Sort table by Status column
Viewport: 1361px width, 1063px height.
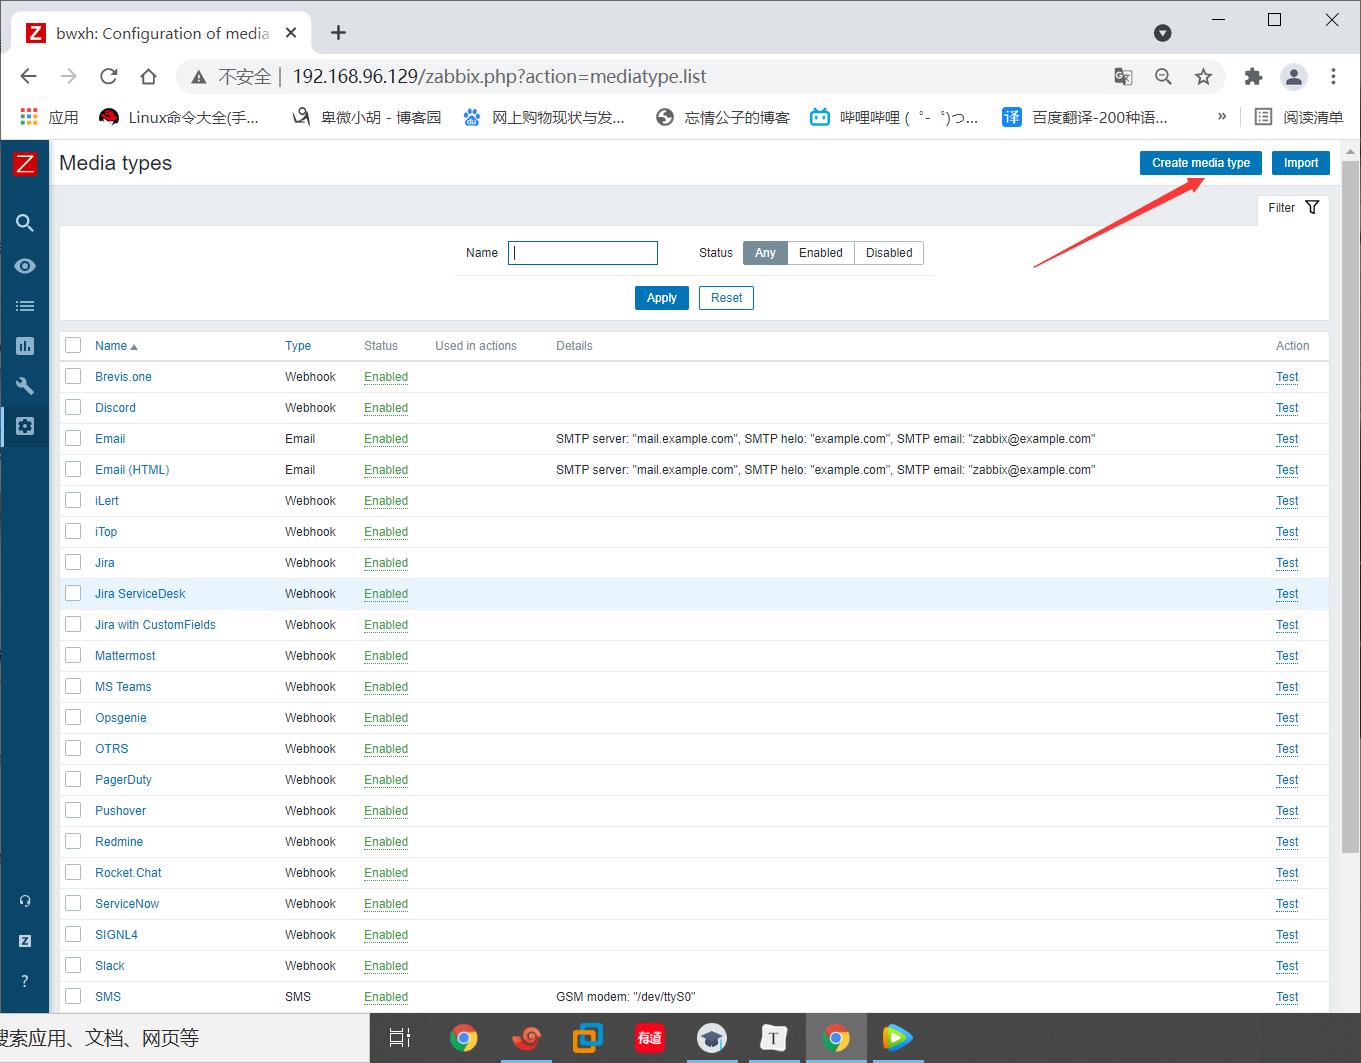pos(381,346)
